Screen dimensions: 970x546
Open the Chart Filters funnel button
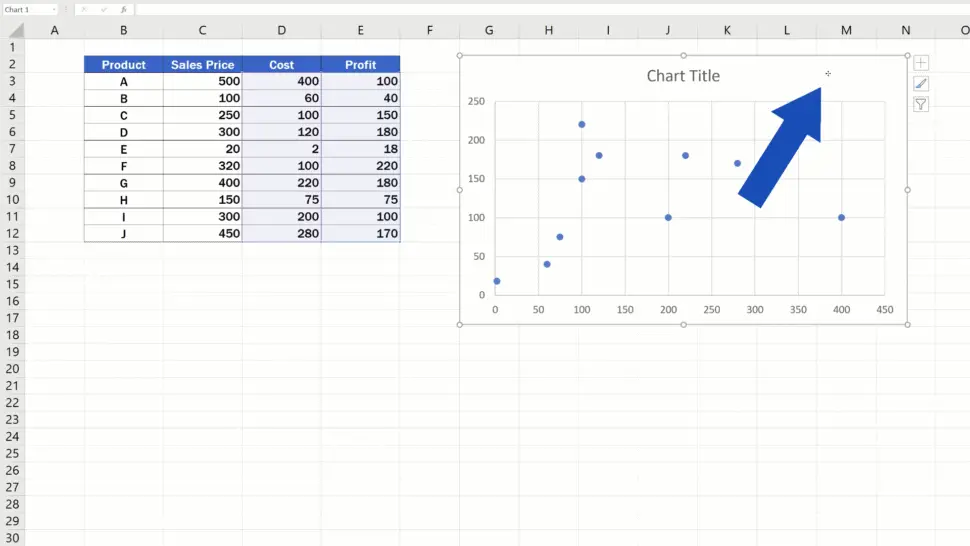(921, 105)
